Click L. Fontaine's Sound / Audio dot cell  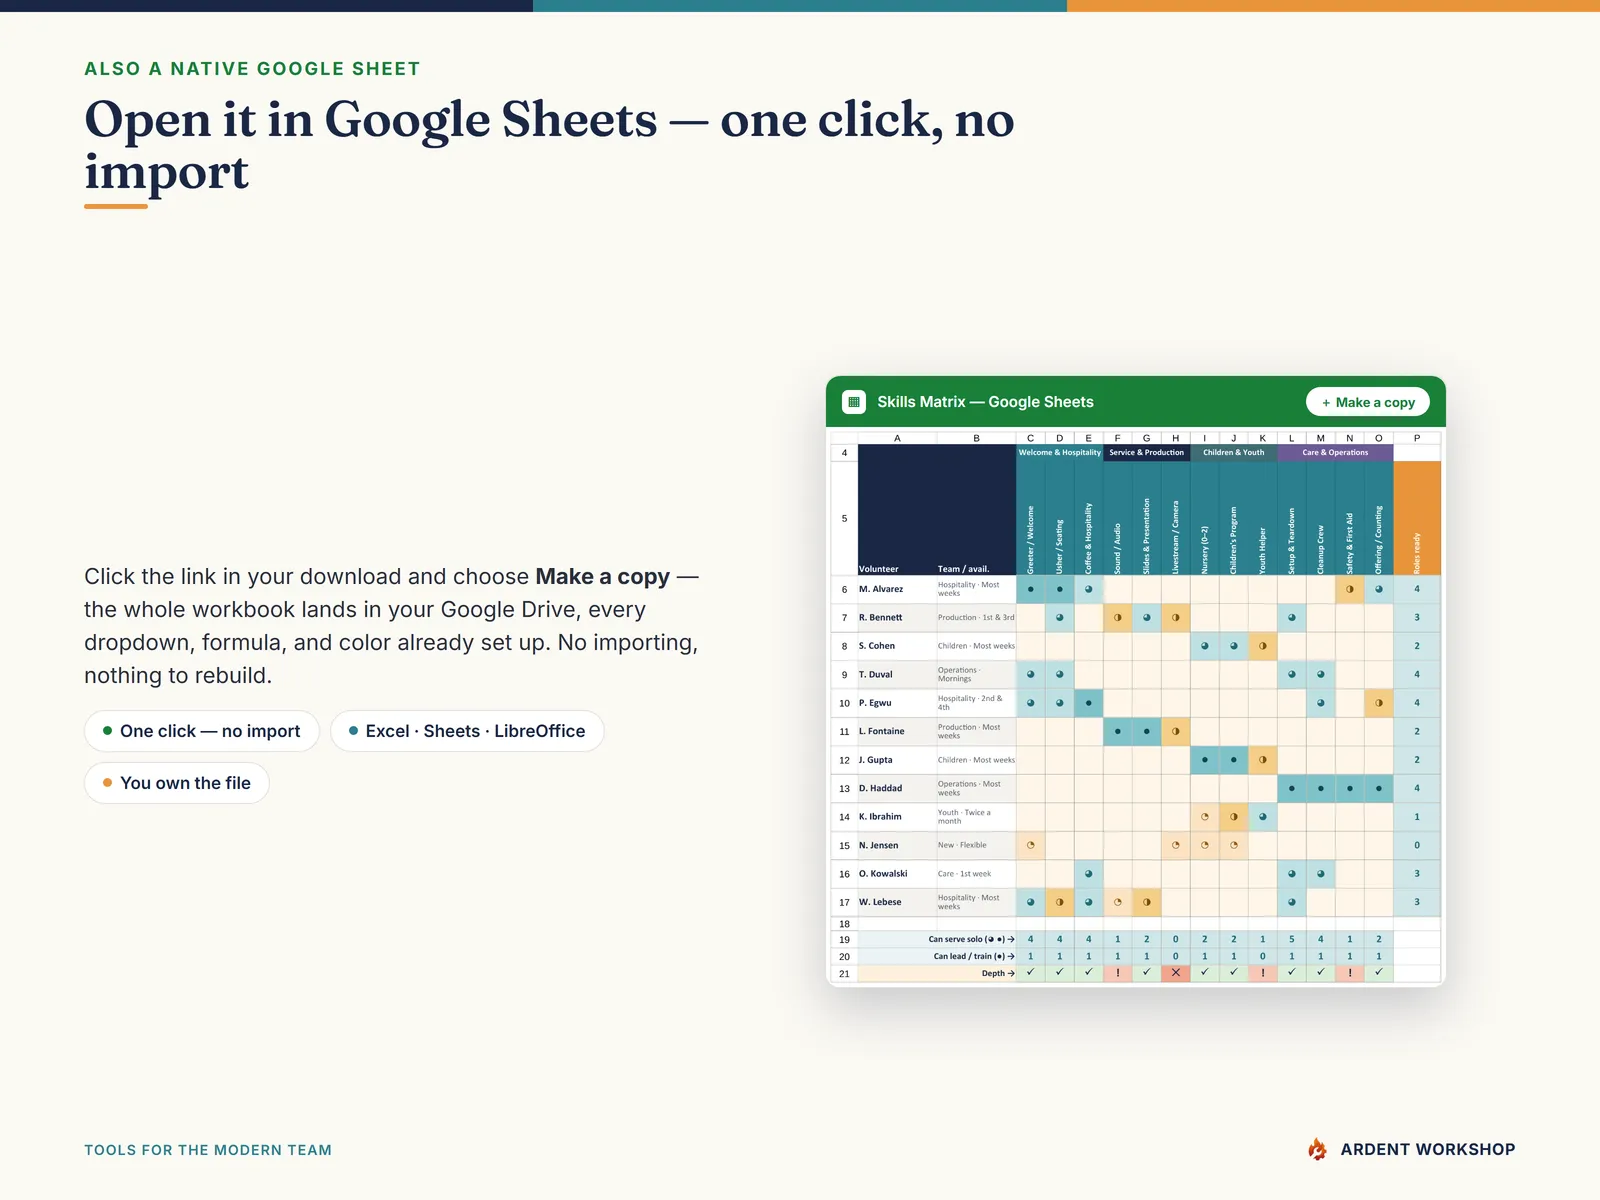pyautogui.click(x=1117, y=732)
